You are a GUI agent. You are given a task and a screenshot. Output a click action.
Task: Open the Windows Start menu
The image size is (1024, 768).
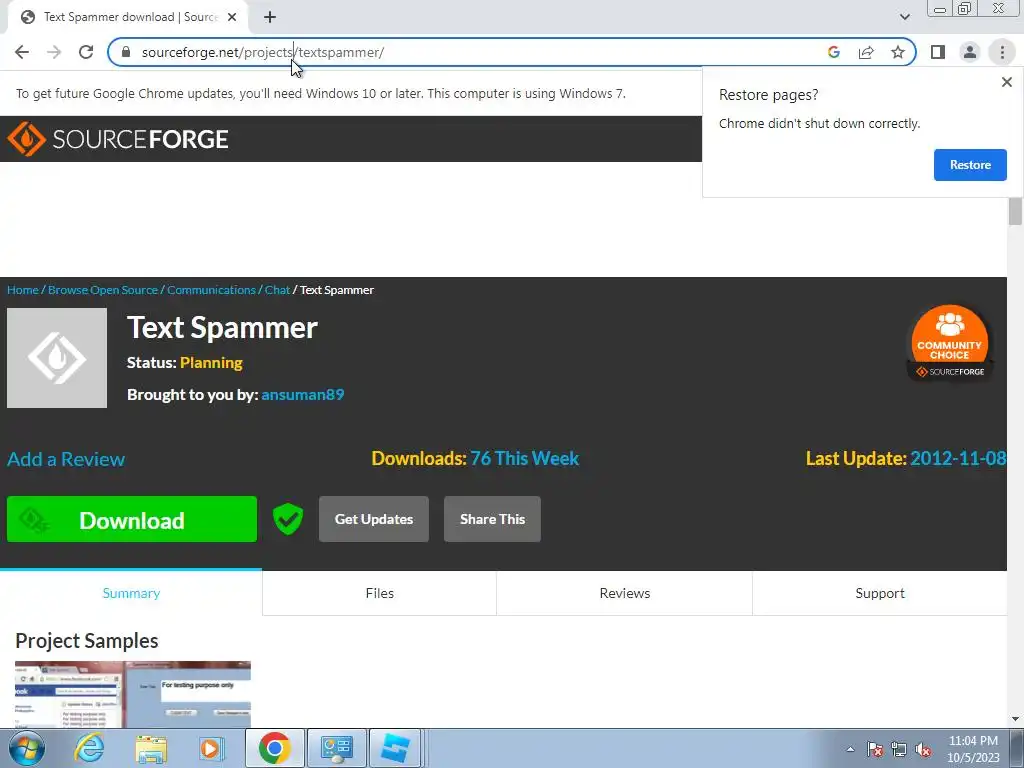click(x=27, y=748)
